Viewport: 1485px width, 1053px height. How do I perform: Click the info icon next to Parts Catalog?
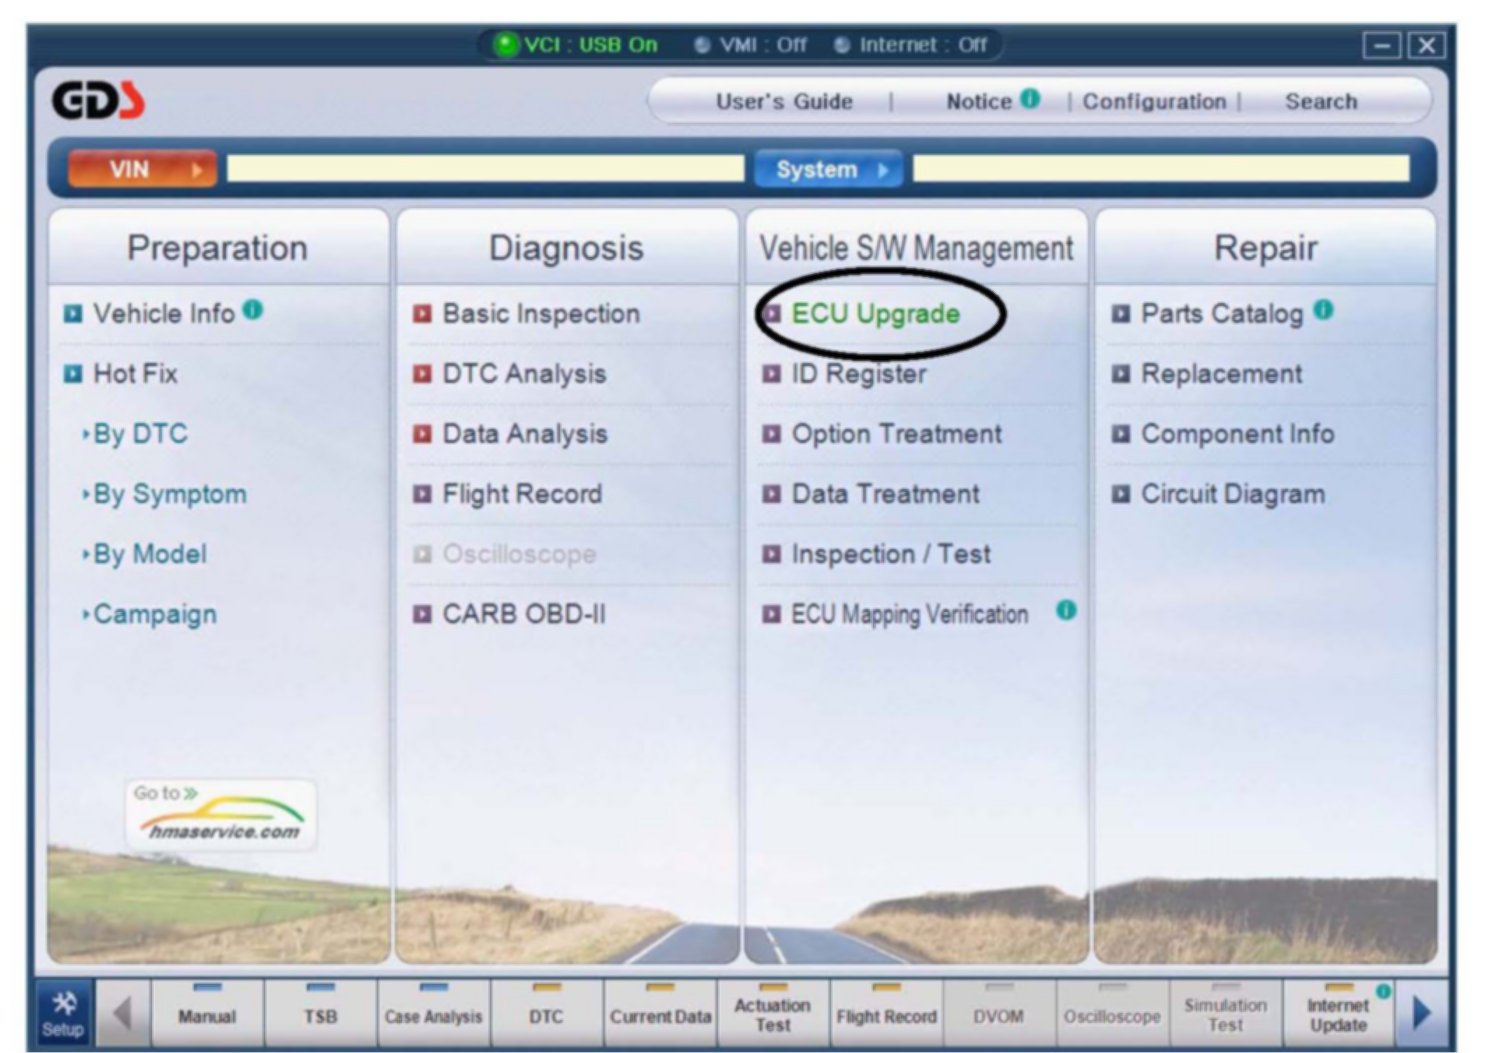click(1323, 311)
